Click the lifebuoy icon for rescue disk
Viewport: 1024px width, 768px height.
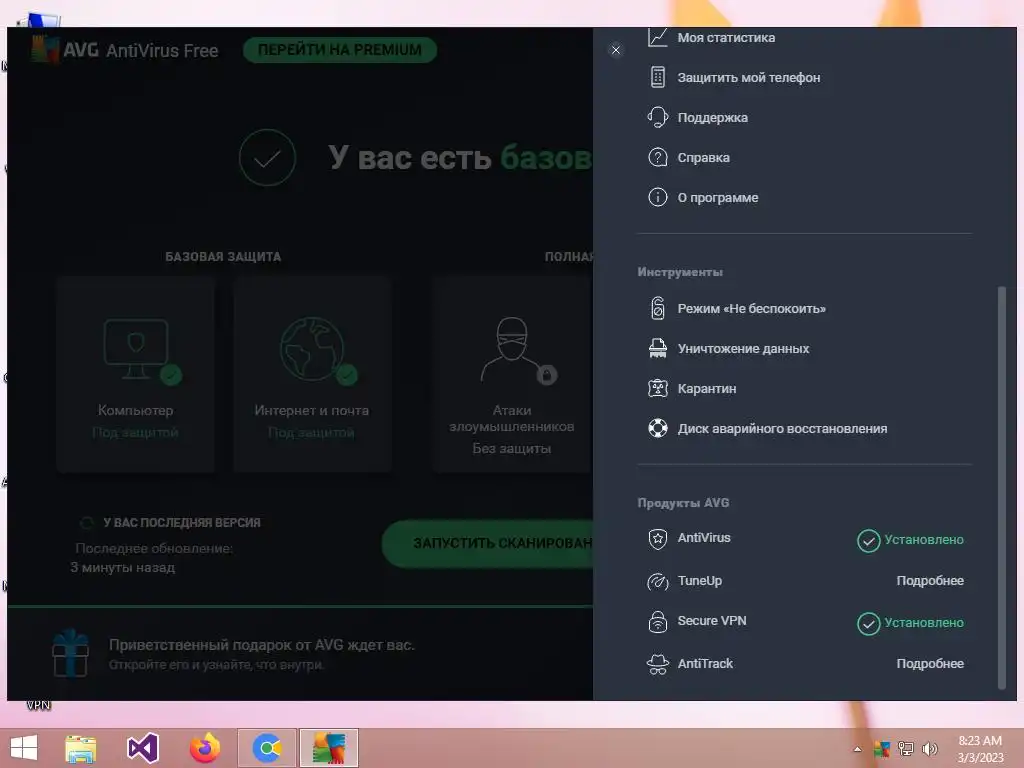[658, 428]
